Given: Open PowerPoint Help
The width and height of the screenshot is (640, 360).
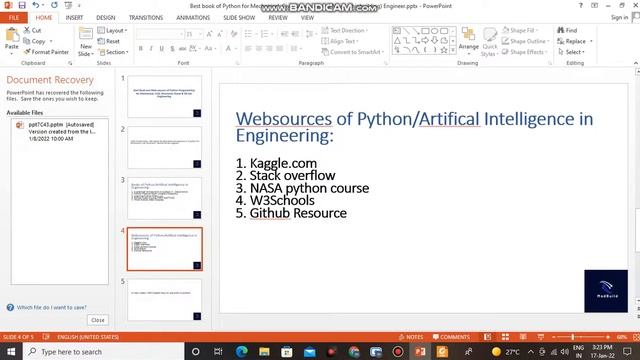Looking at the screenshot, I should tap(581, 5).
